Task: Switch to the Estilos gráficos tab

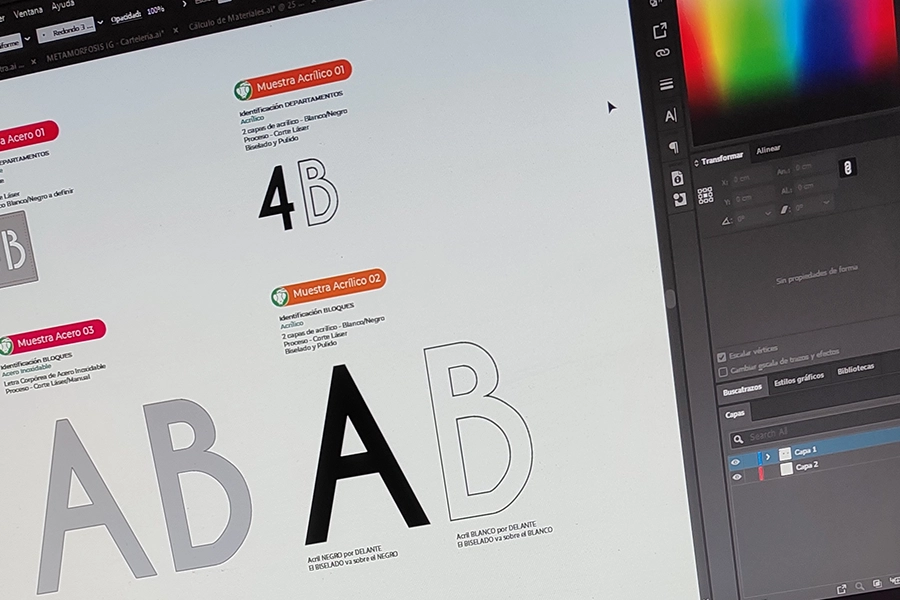Action: pos(798,377)
